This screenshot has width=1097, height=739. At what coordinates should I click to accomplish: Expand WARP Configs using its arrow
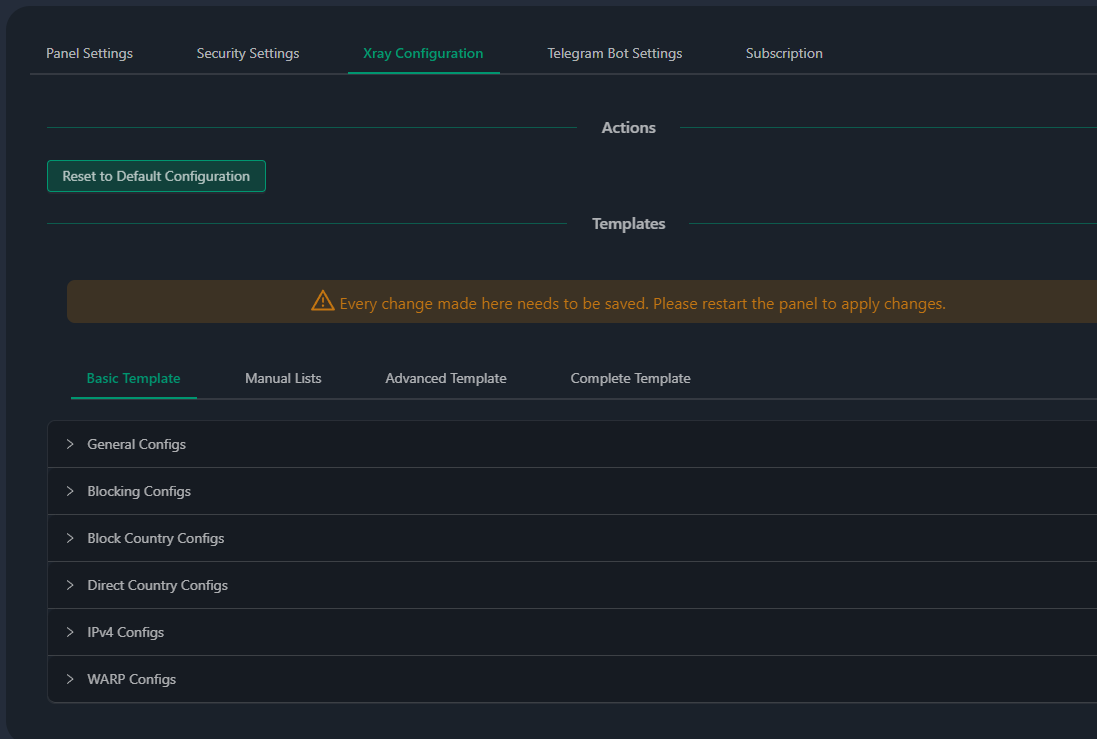[x=70, y=679]
